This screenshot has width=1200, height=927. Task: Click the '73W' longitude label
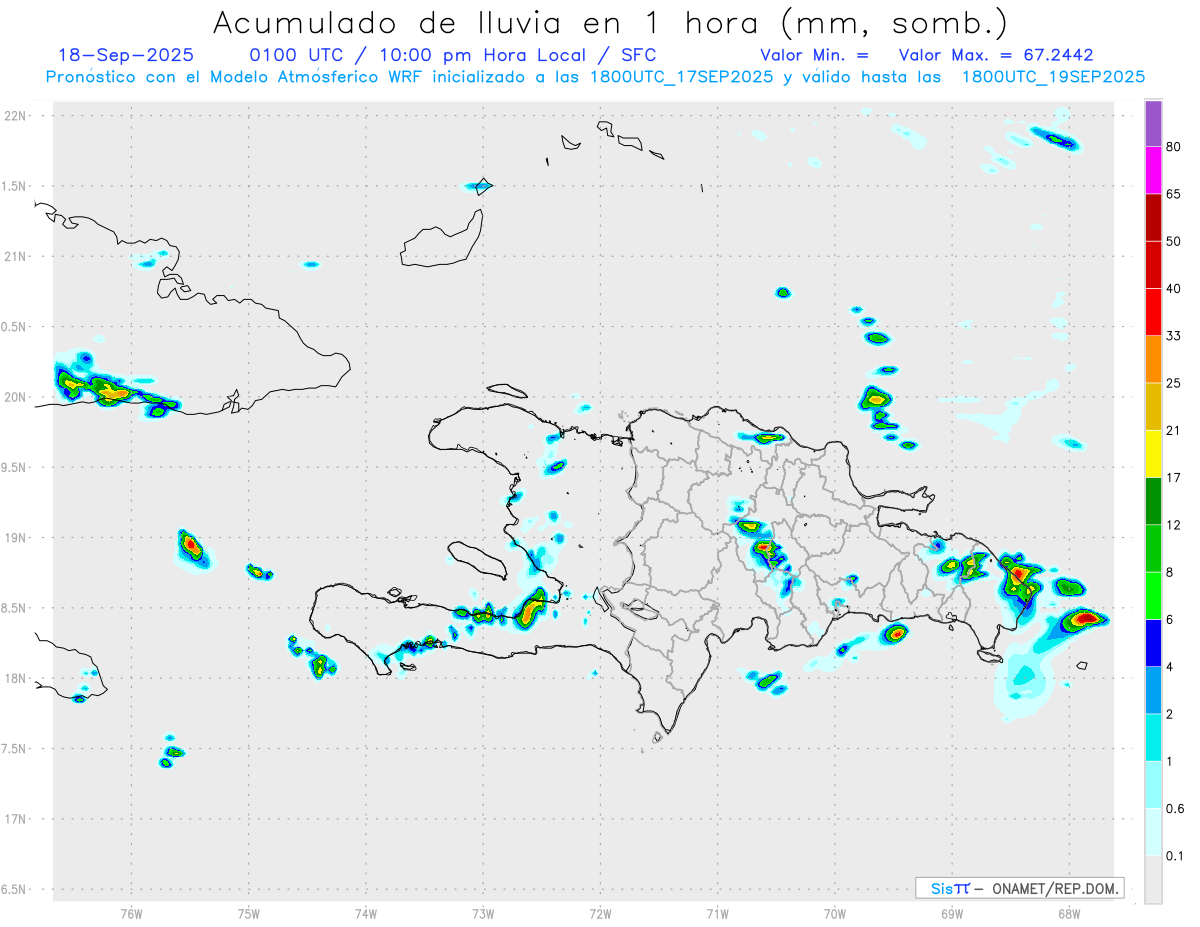(x=483, y=913)
